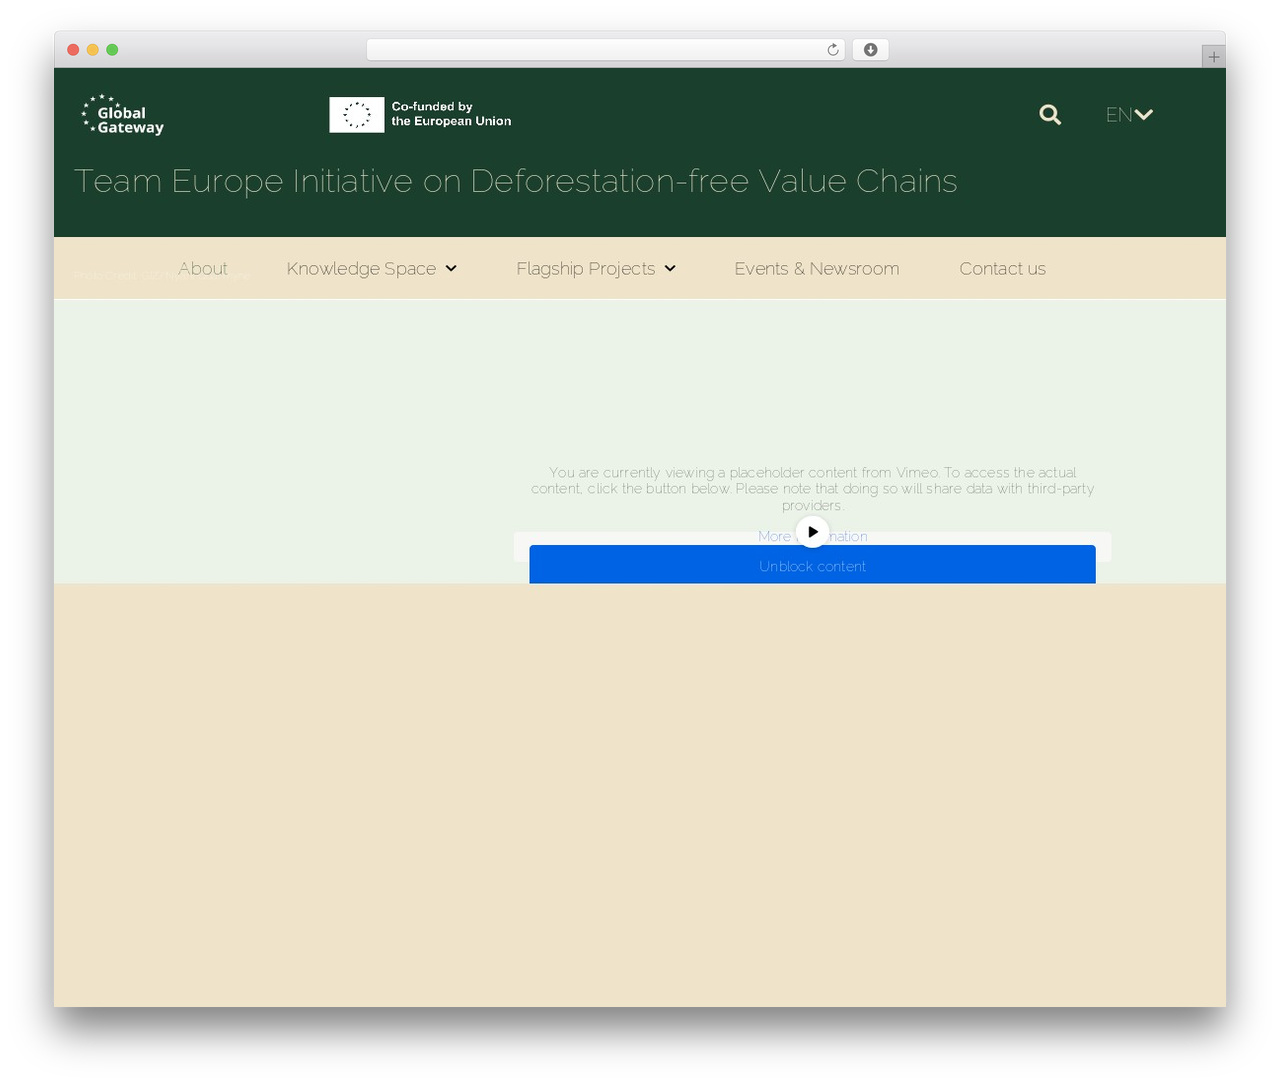This screenshot has height=1084, width=1280.
Task: Maximize the window with the green button
Action: pos(112,50)
